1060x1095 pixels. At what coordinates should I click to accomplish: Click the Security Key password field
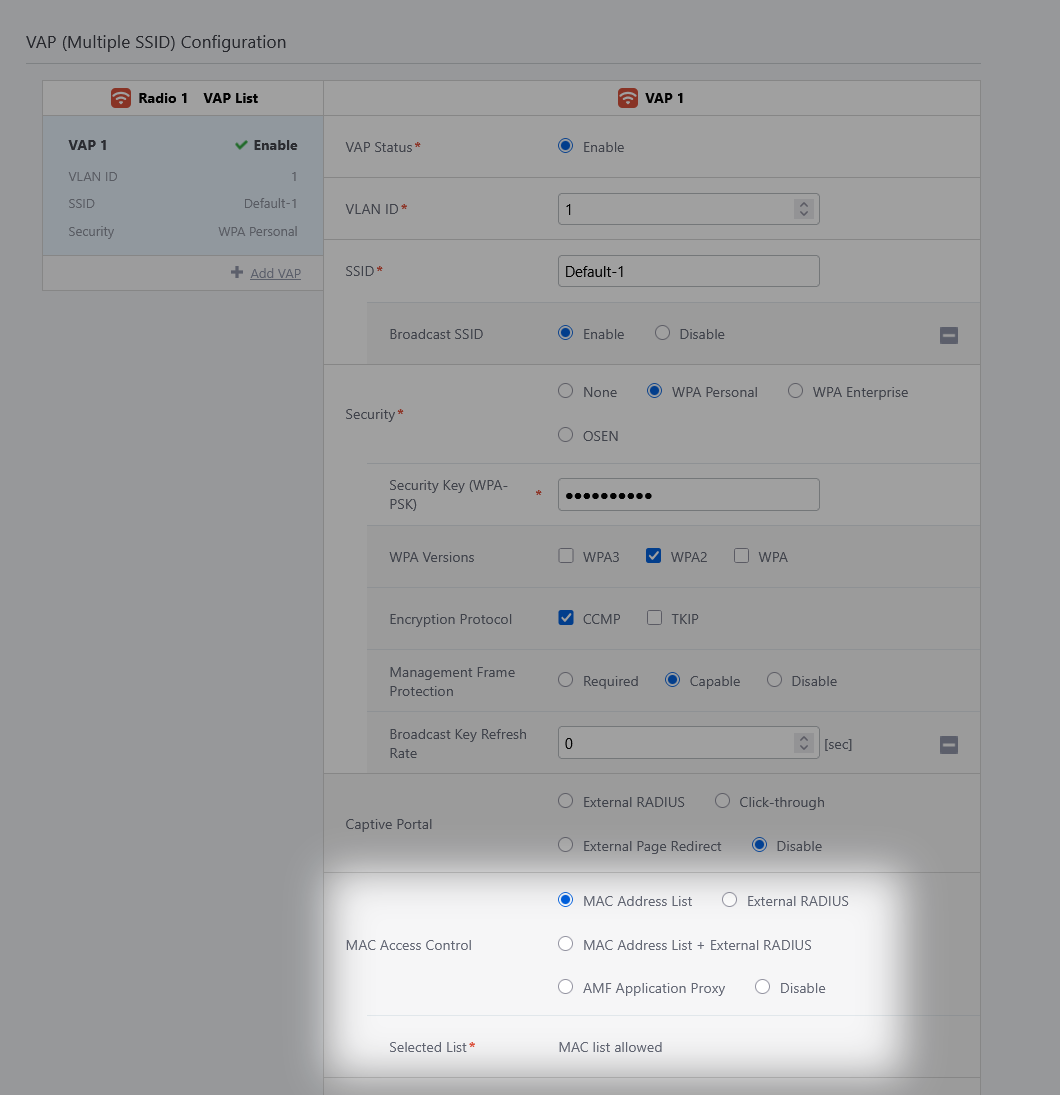click(688, 495)
